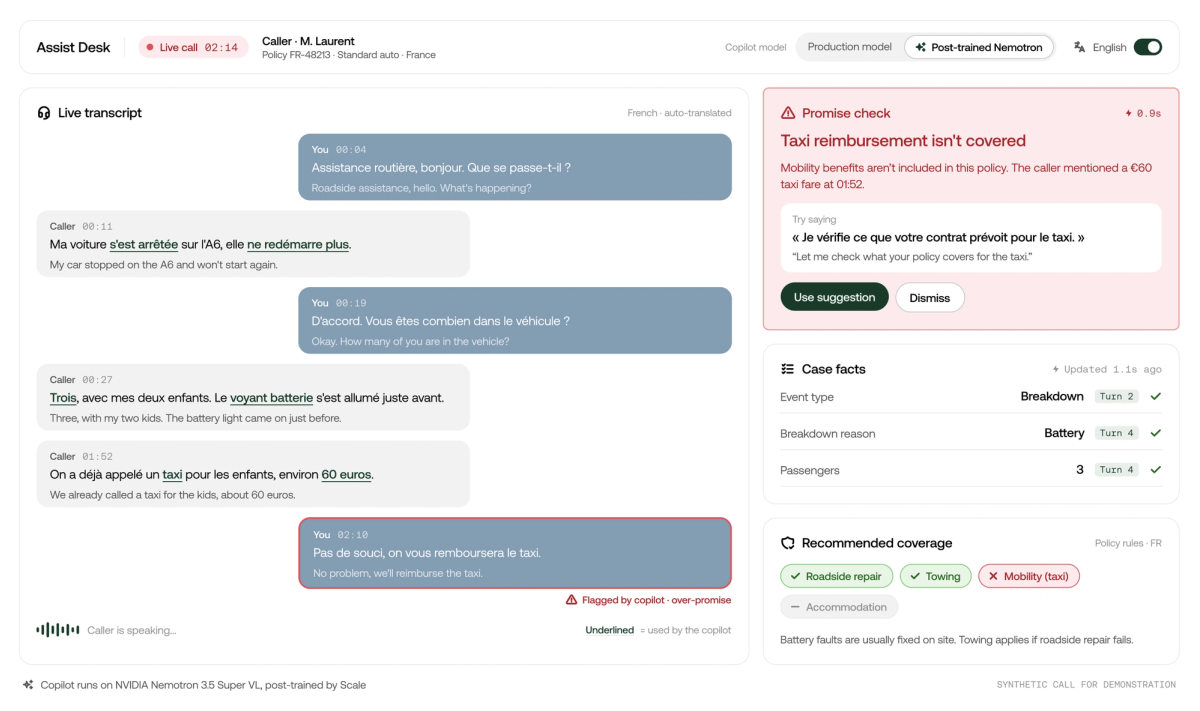The width and height of the screenshot is (1200, 711).
Task: Click the underlined phrase 60 euros
Action: (346, 475)
